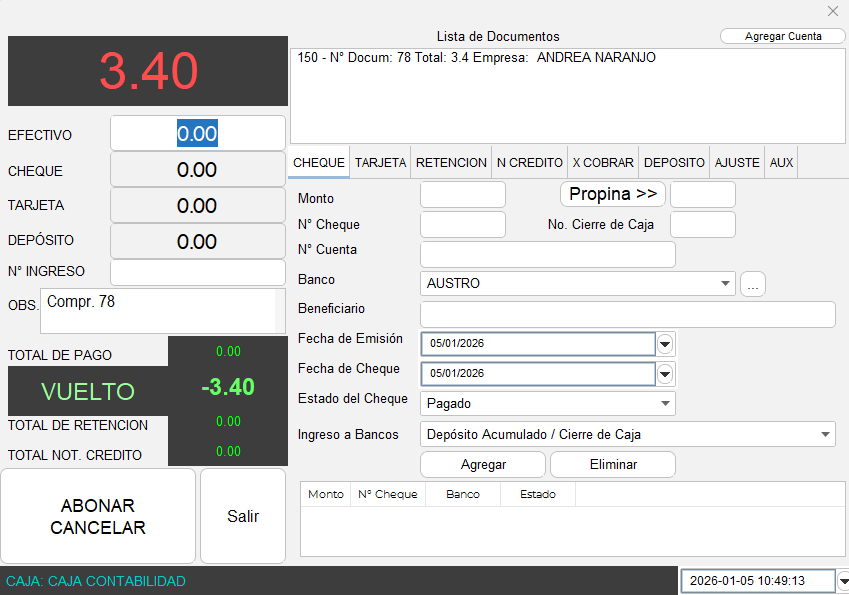Close the payment window with X
This screenshot has height=595, width=849.
[x=833, y=11]
